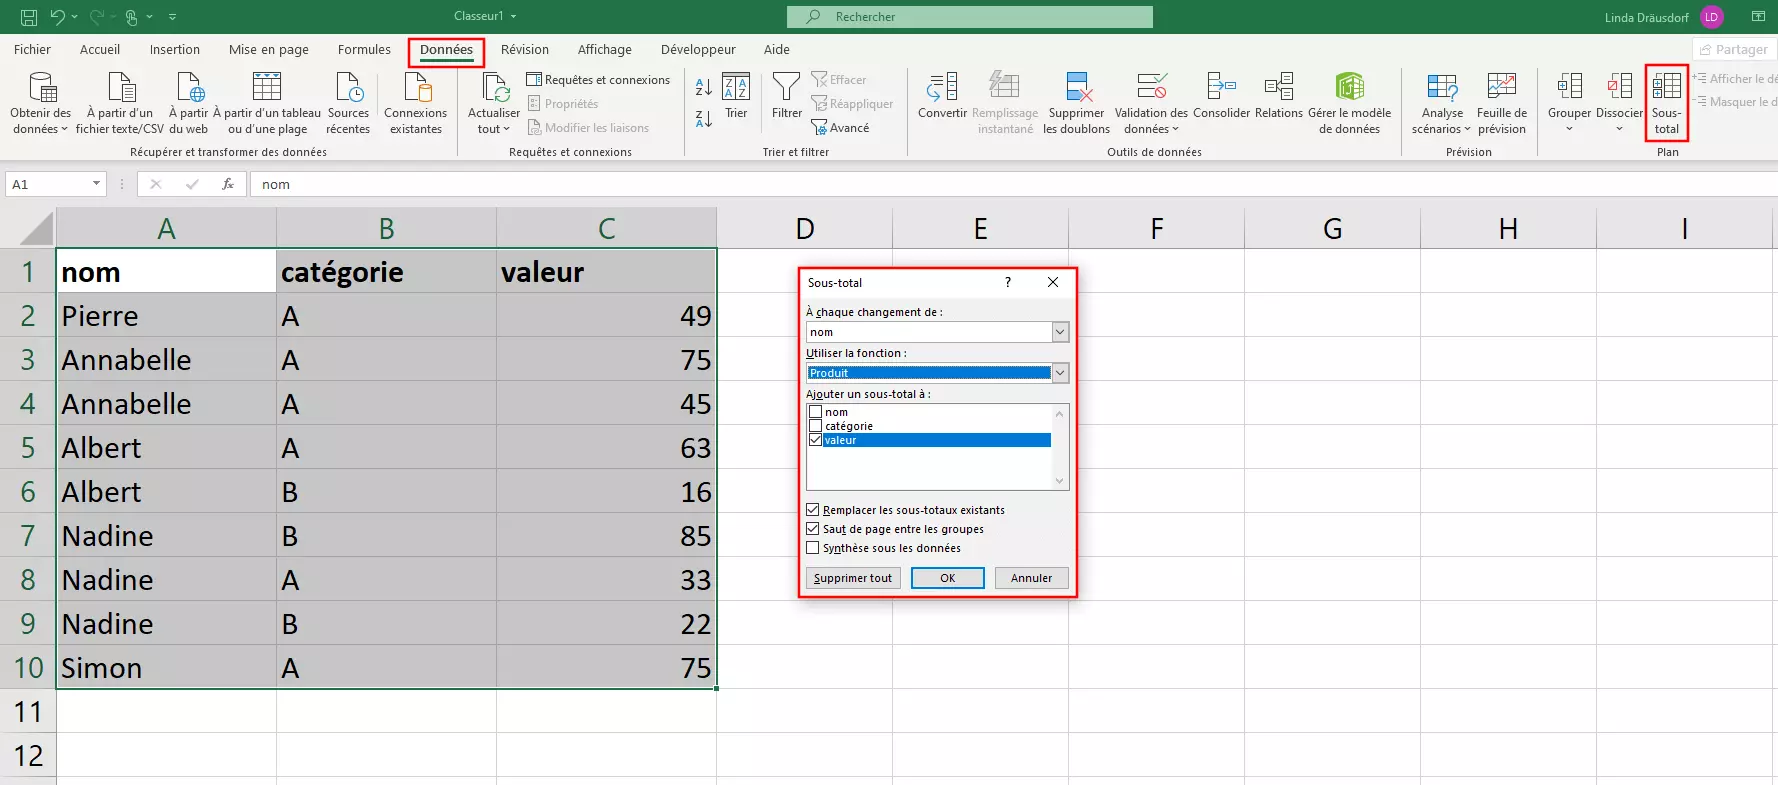Import data À partir d'un fichier texte/CSV
The image size is (1778, 785).
point(120,103)
